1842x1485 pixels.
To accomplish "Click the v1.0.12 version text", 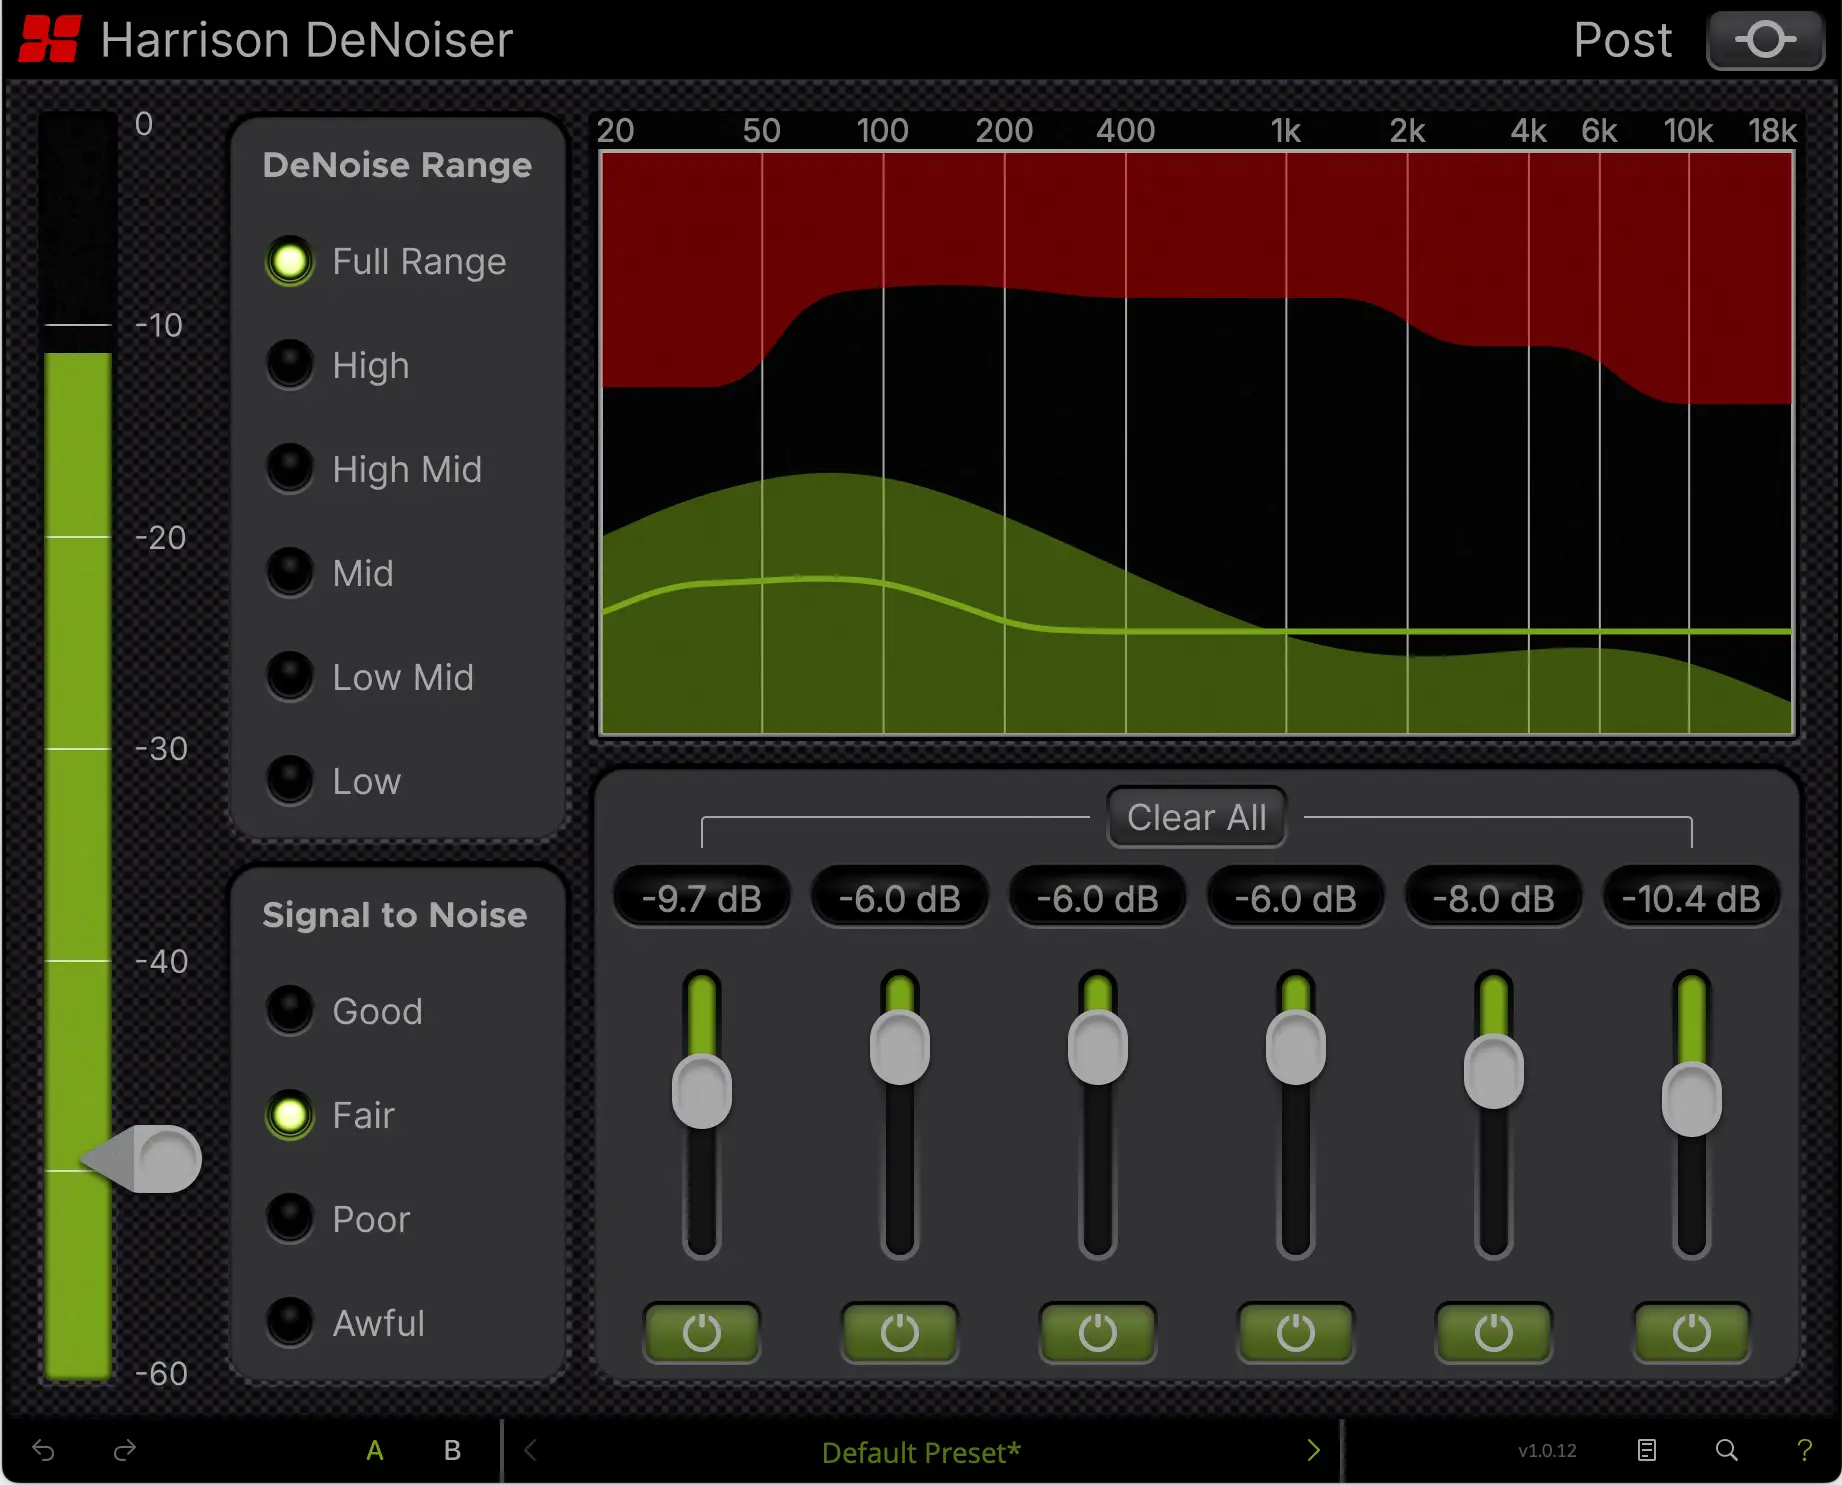I will (1547, 1451).
